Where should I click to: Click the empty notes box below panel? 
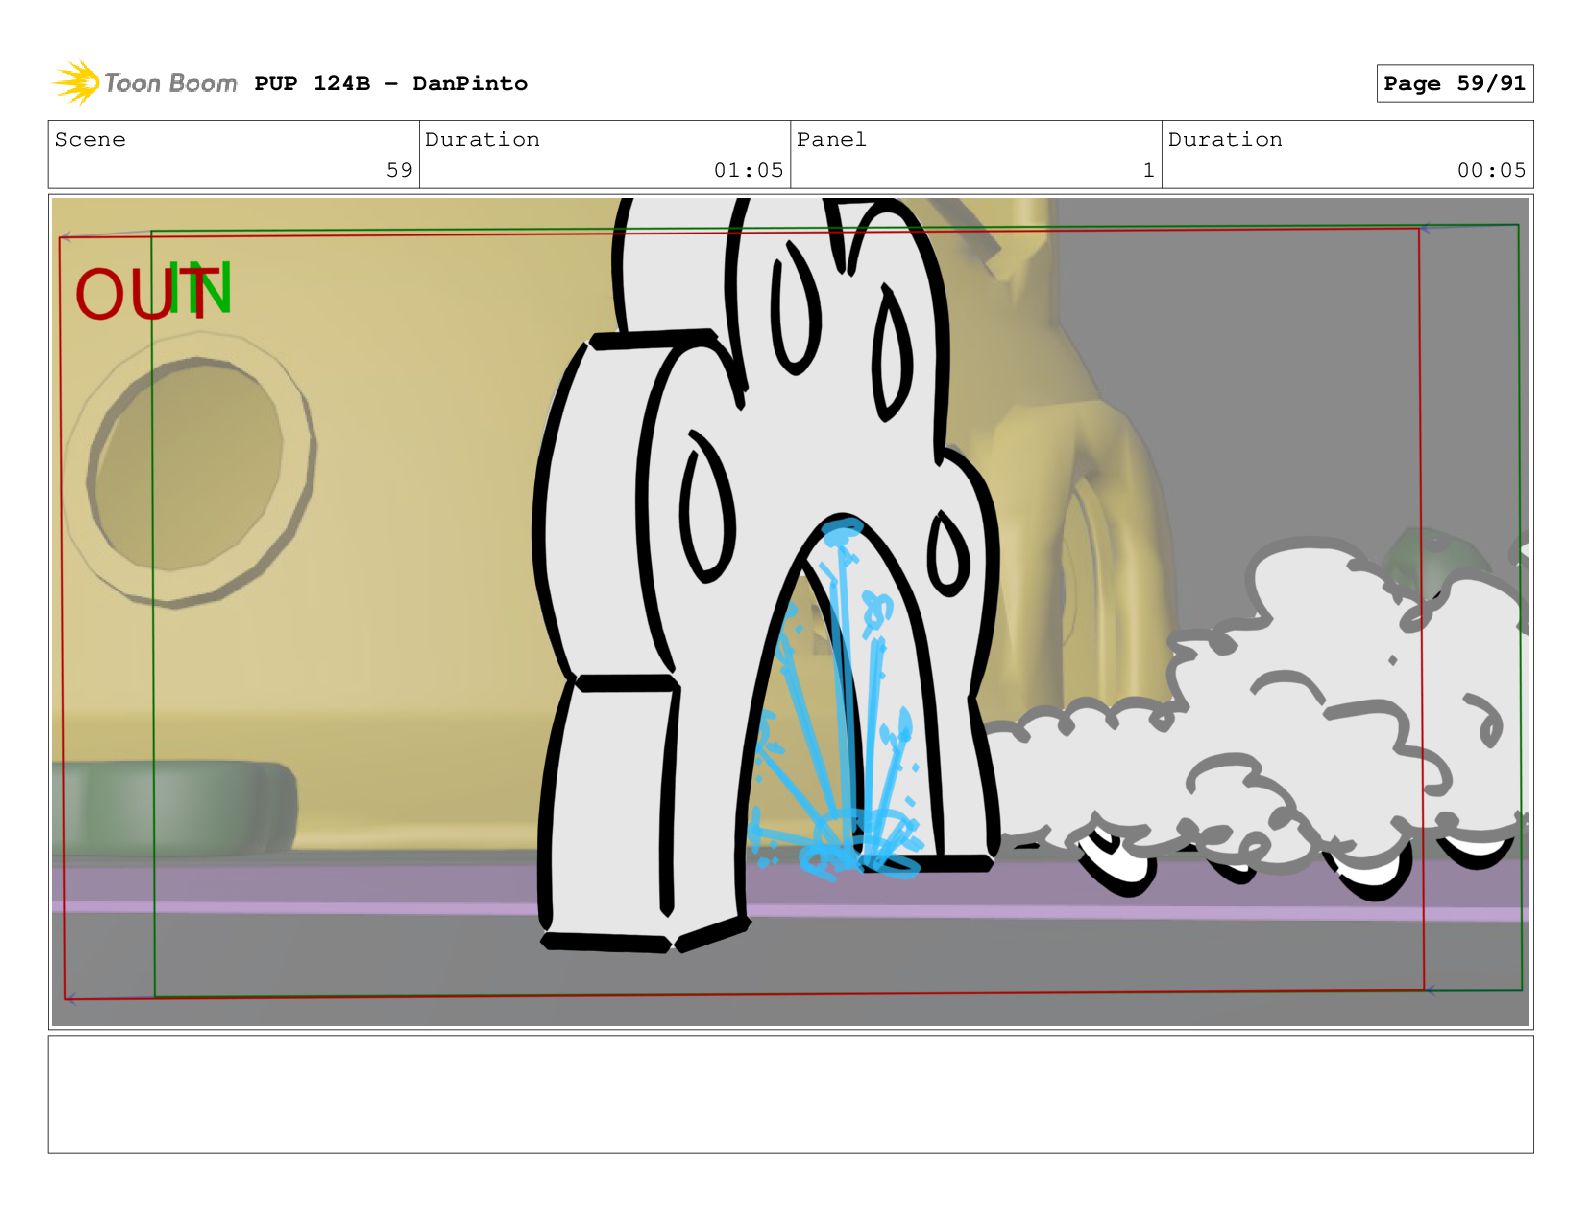coord(790,1094)
